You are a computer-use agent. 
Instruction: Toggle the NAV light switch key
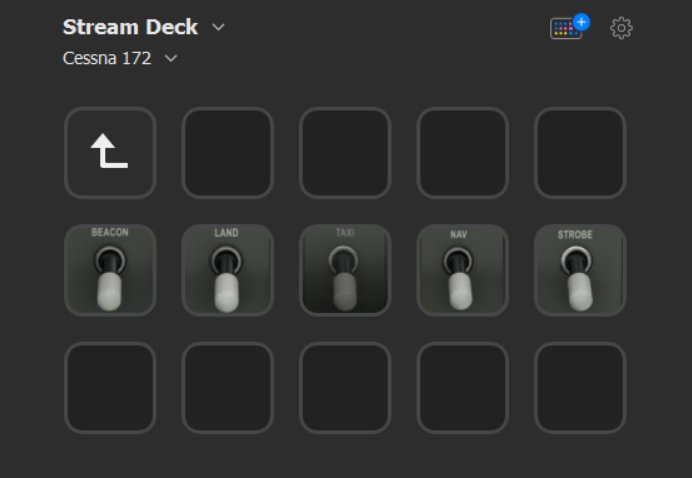pyautogui.click(x=463, y=270)
